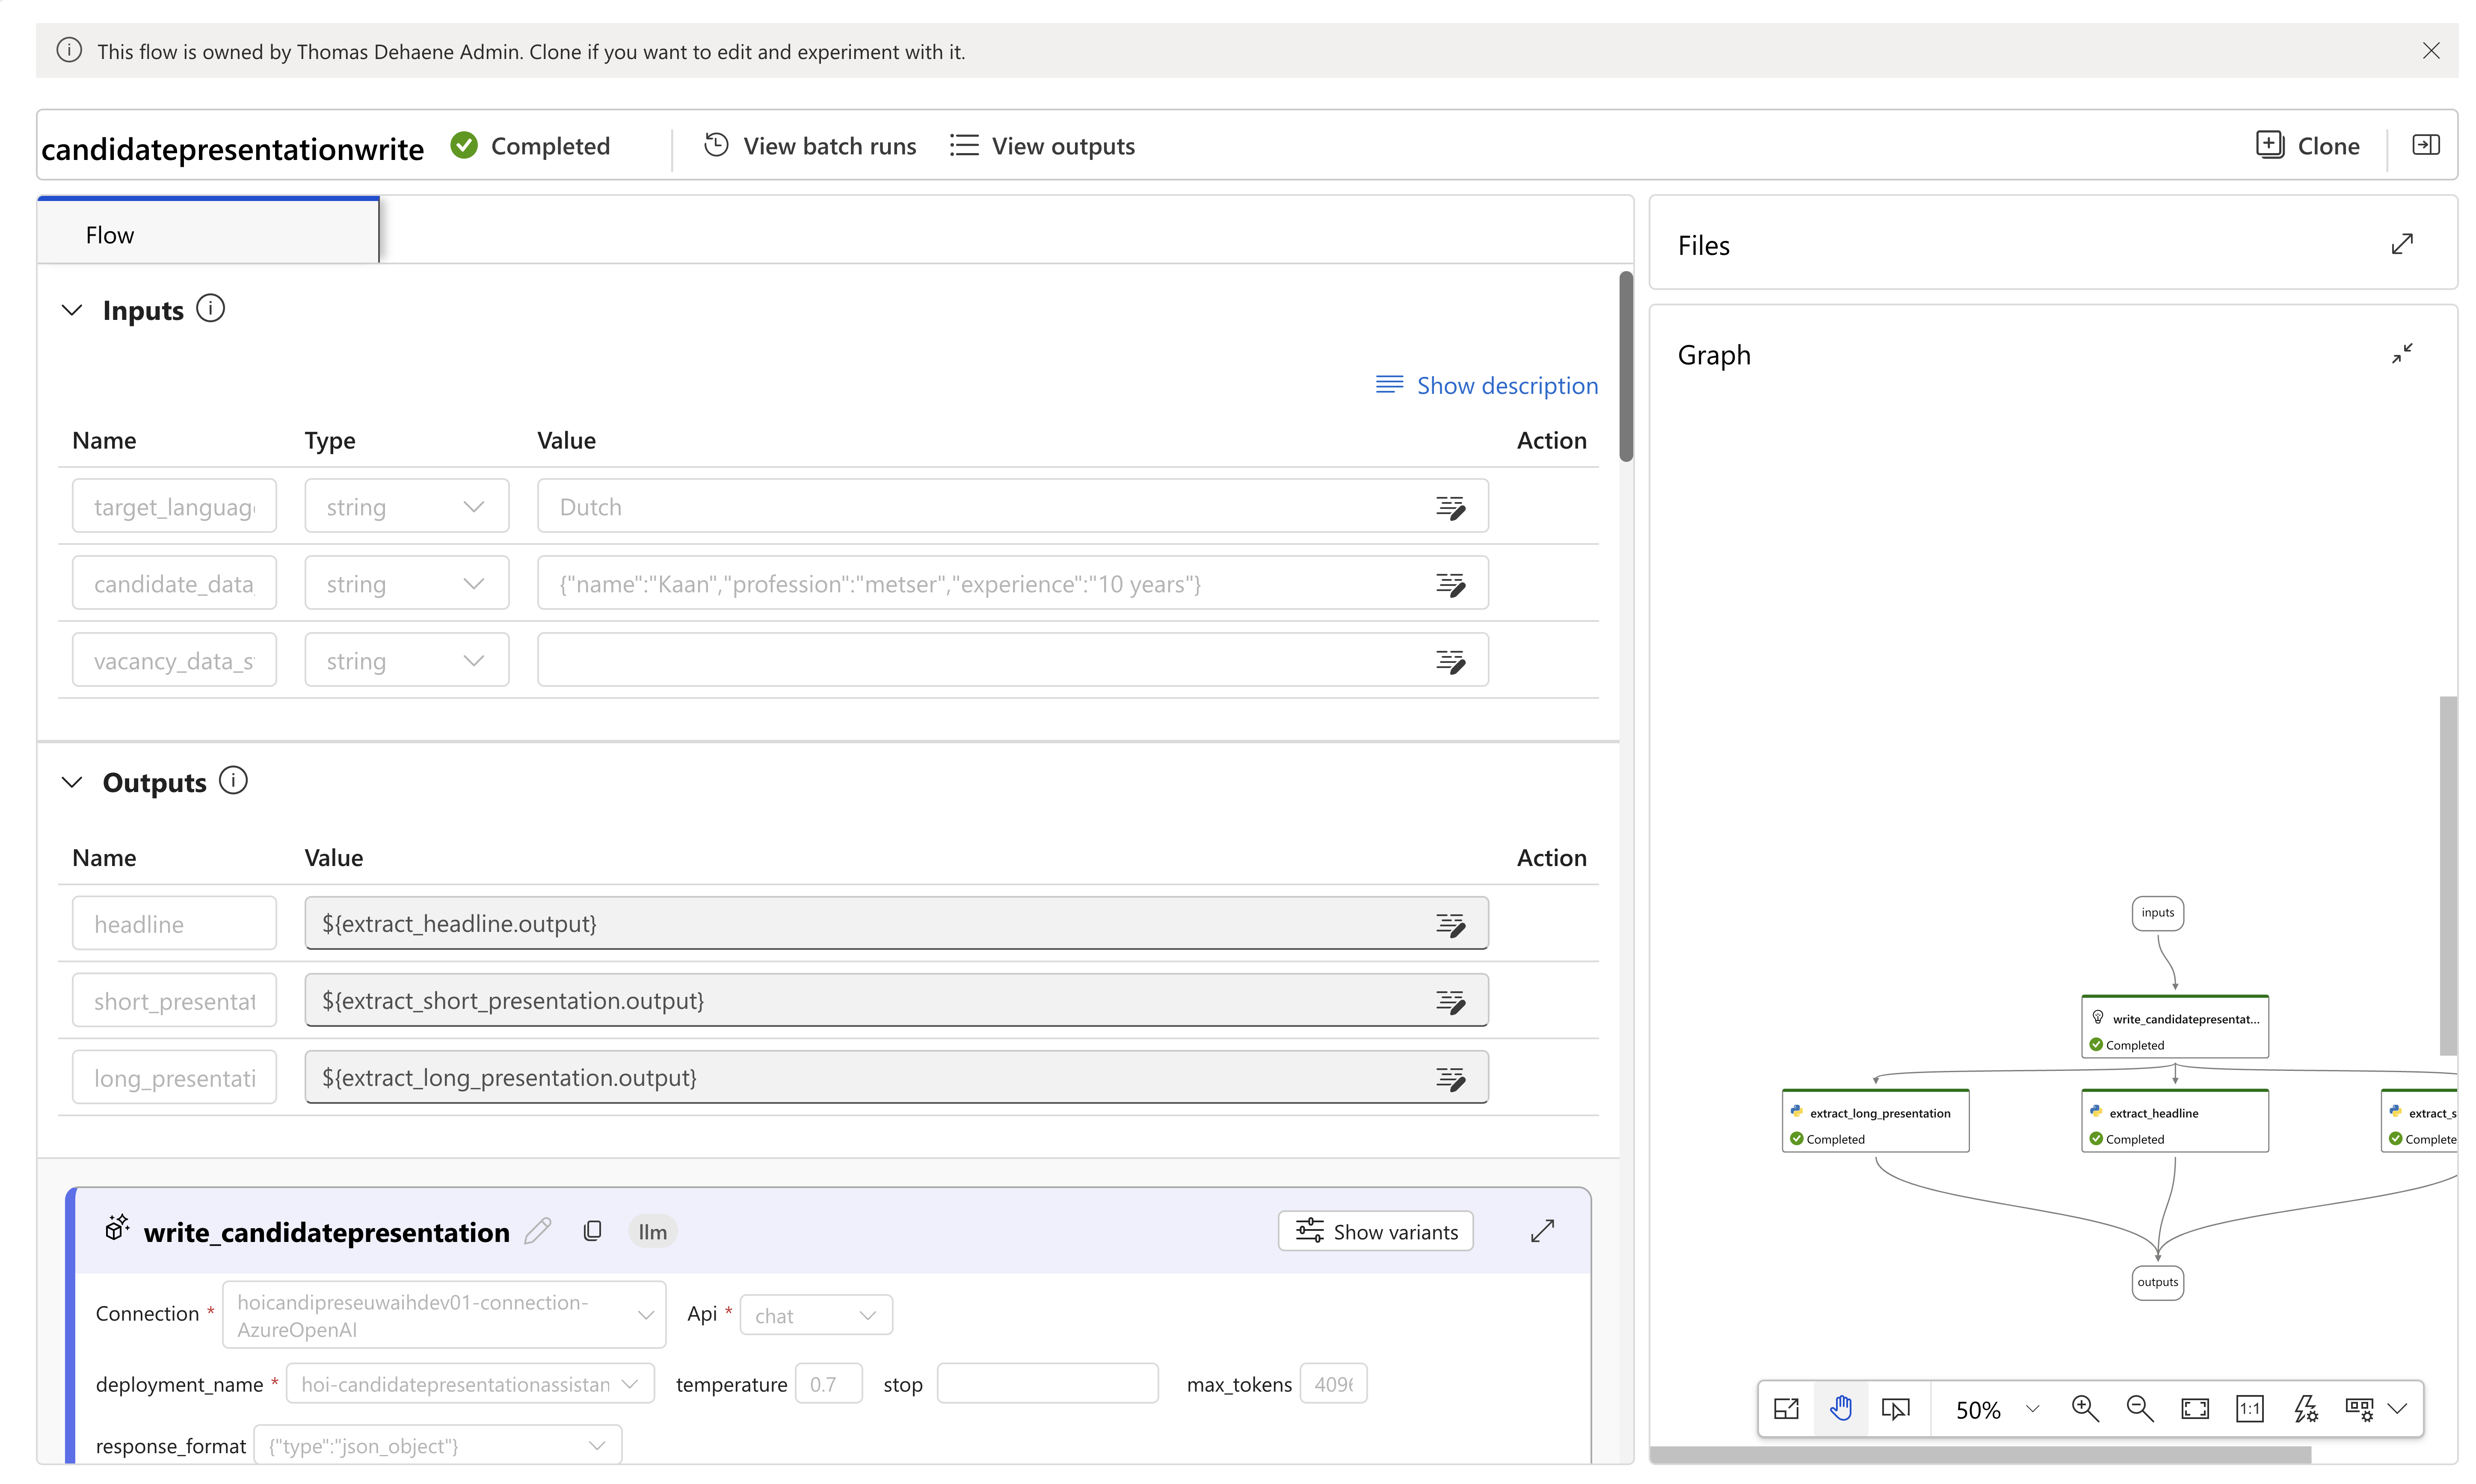
Task: Click the info icon next to Outputs
Action: tap(233, 781)
